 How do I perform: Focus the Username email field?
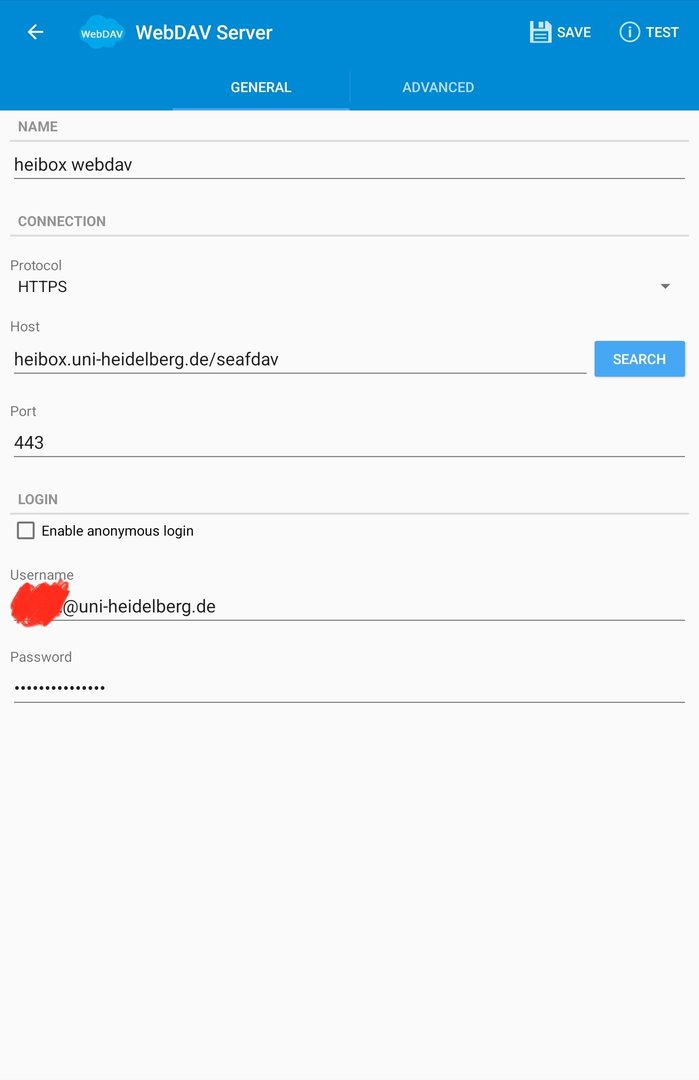[349, 606]
